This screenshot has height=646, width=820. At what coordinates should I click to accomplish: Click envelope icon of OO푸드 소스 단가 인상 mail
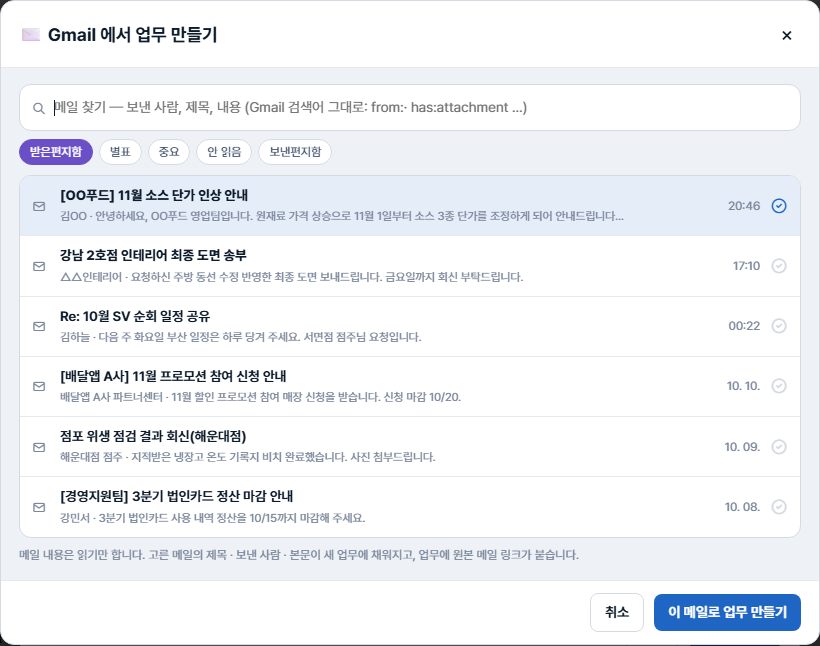[39, 206]
